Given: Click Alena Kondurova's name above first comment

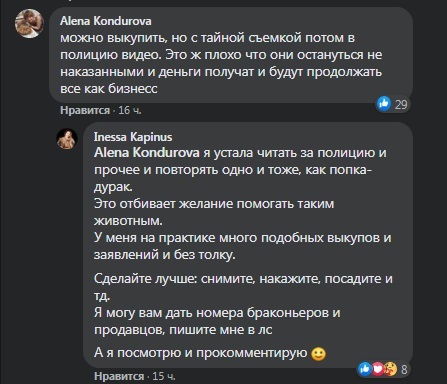Looking at the screenshot, I should tap(106, 21).
